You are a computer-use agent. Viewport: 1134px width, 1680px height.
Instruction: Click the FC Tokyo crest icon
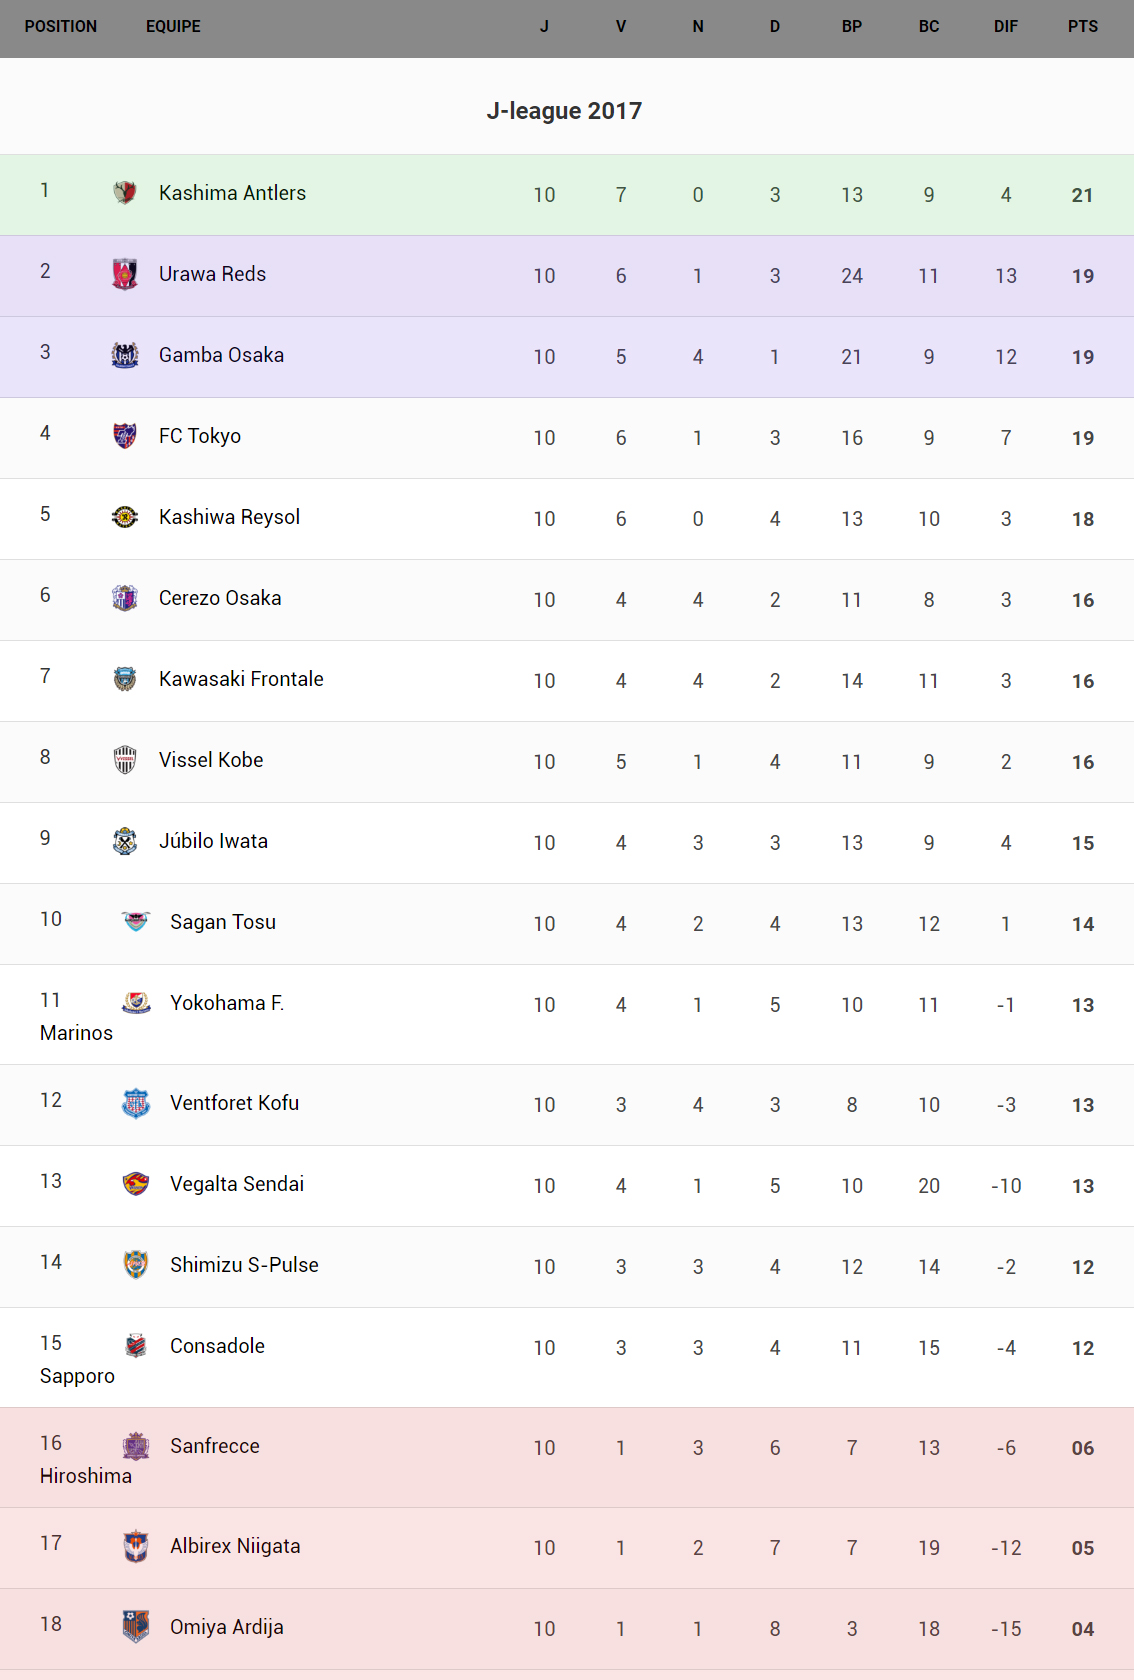(125, 436)
